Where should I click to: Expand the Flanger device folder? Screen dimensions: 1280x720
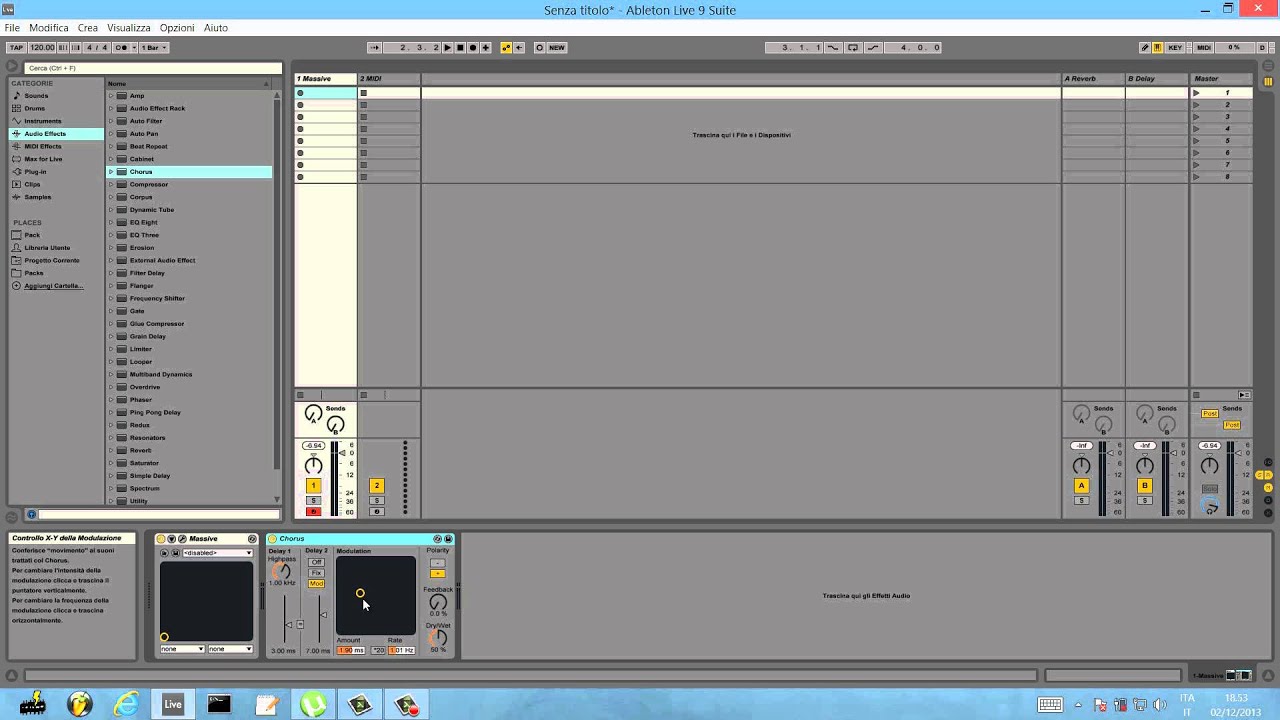[111, 286]
